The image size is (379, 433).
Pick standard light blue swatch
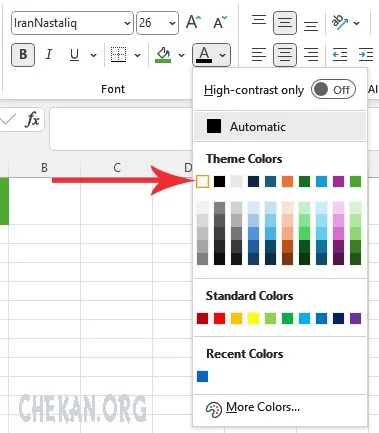point(304,318)
